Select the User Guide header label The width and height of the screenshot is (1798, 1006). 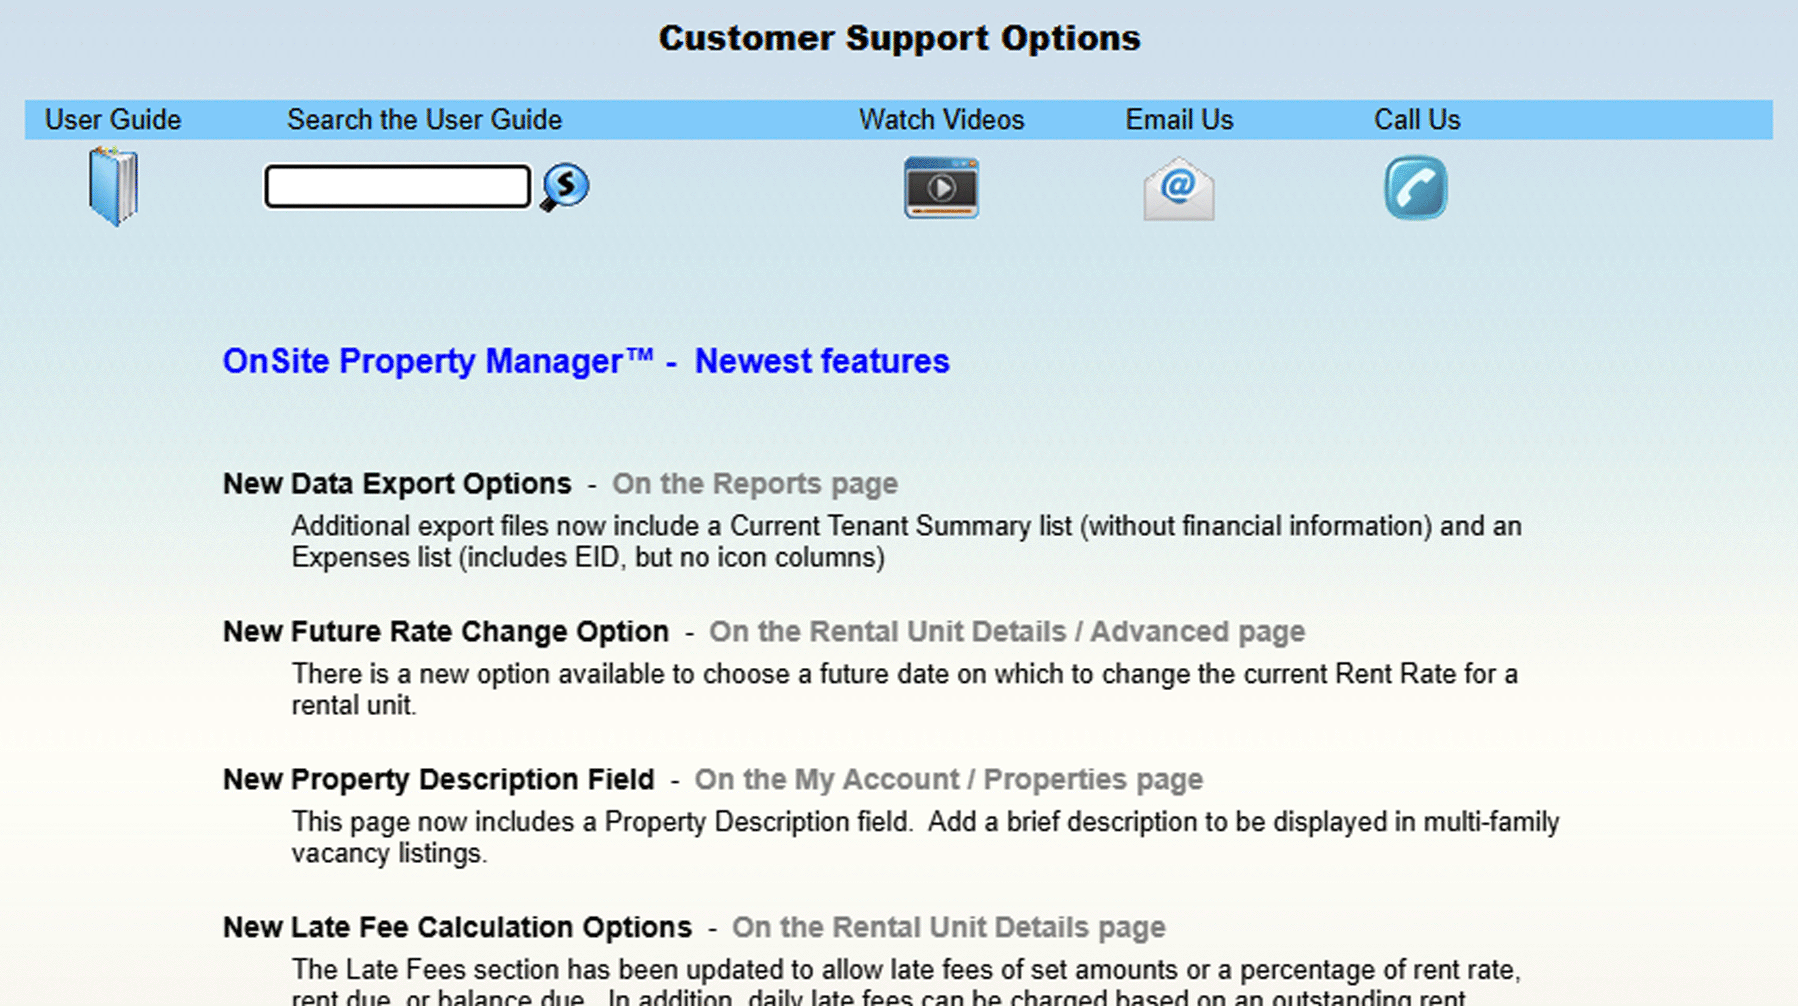[x=113, y=120]
